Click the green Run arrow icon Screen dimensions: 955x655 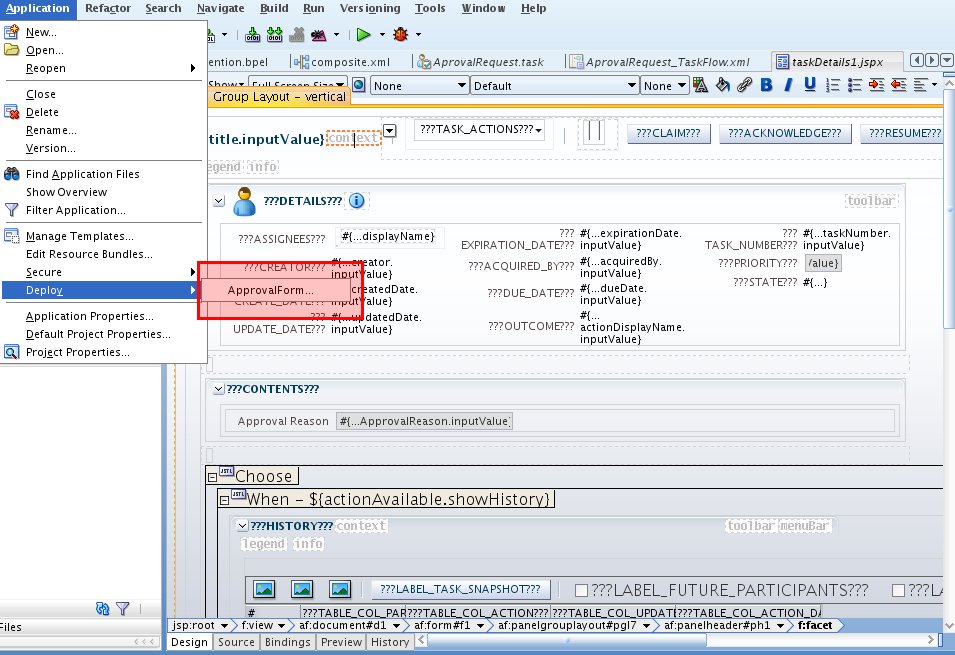tap(364, 35)
